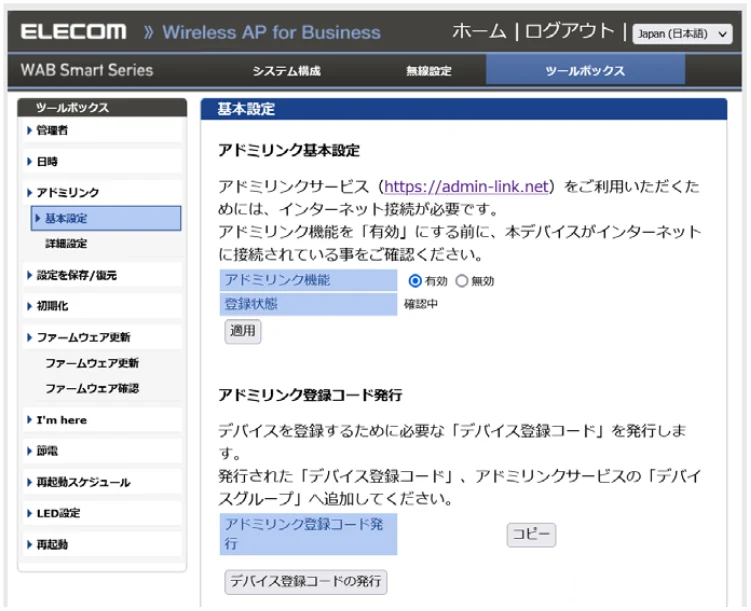Open LED設定 in the sidebar
751x611 pixels.
click(102, 513)
